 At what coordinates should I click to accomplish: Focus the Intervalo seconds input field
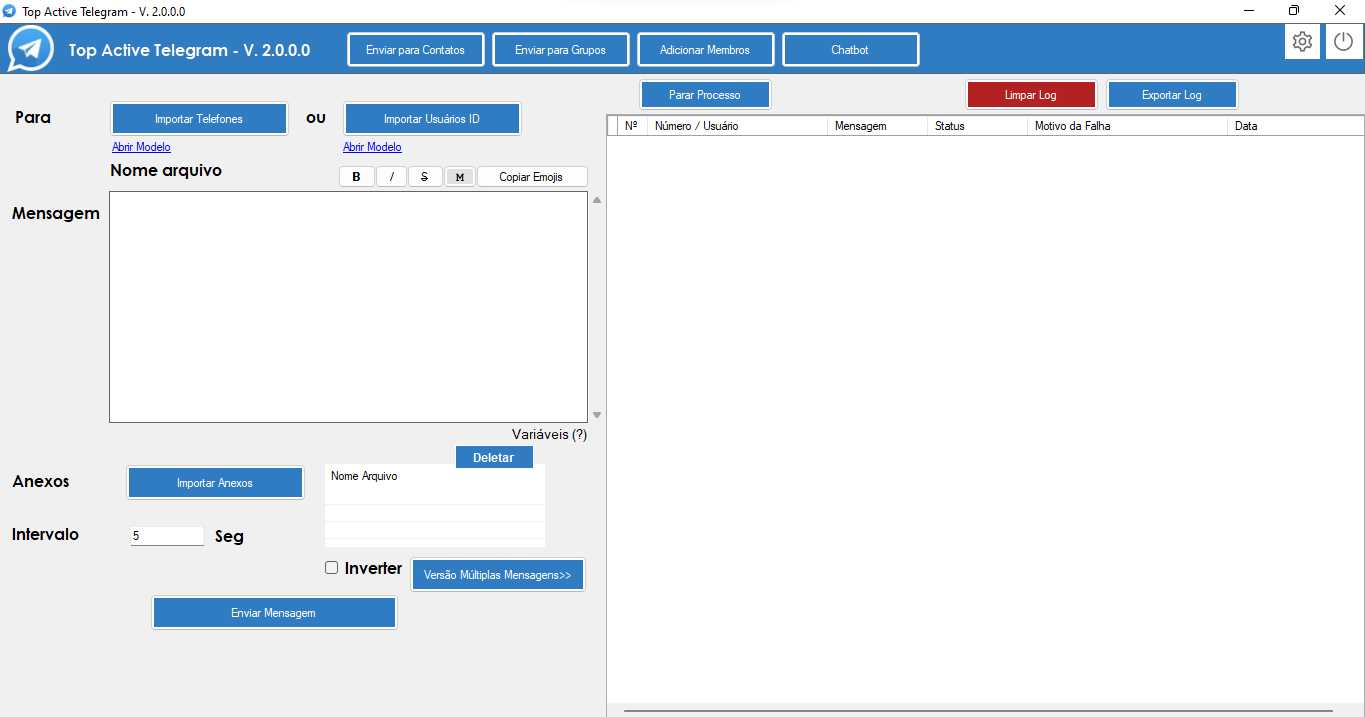click(x=167, y=536)
